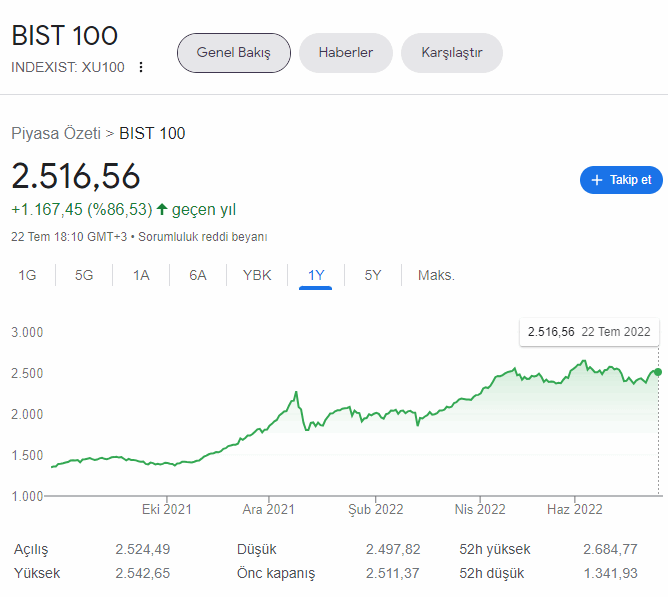Click the Ara 2021 axis label

(268, 509)
